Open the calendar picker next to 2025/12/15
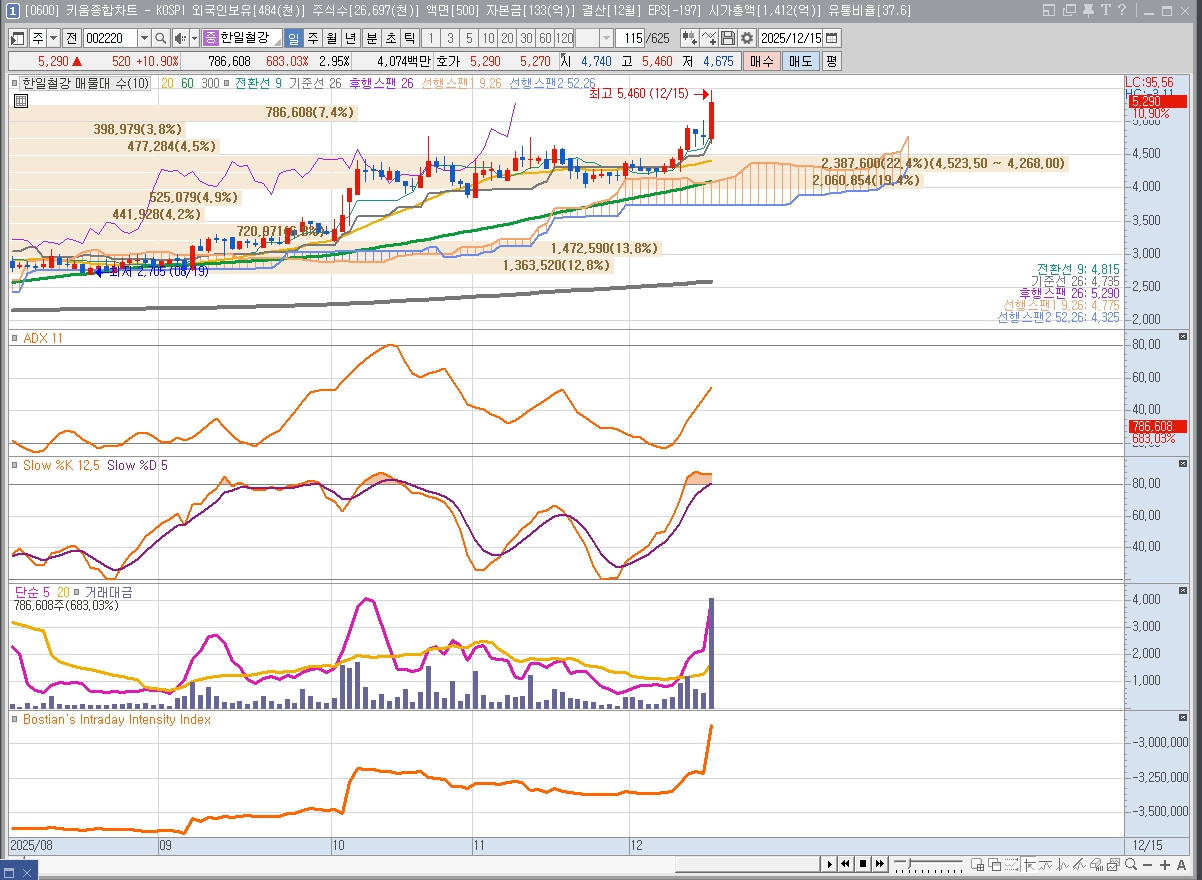 click(x=831, y=38)
